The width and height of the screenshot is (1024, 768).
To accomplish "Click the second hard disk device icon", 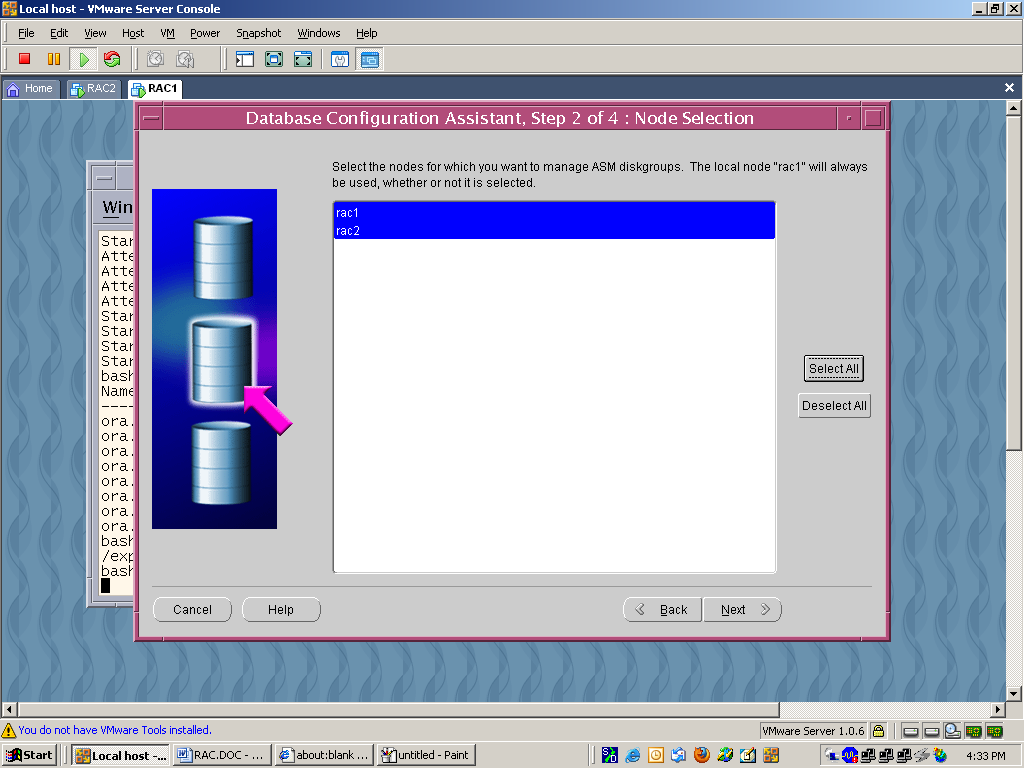I will [932, 731].
